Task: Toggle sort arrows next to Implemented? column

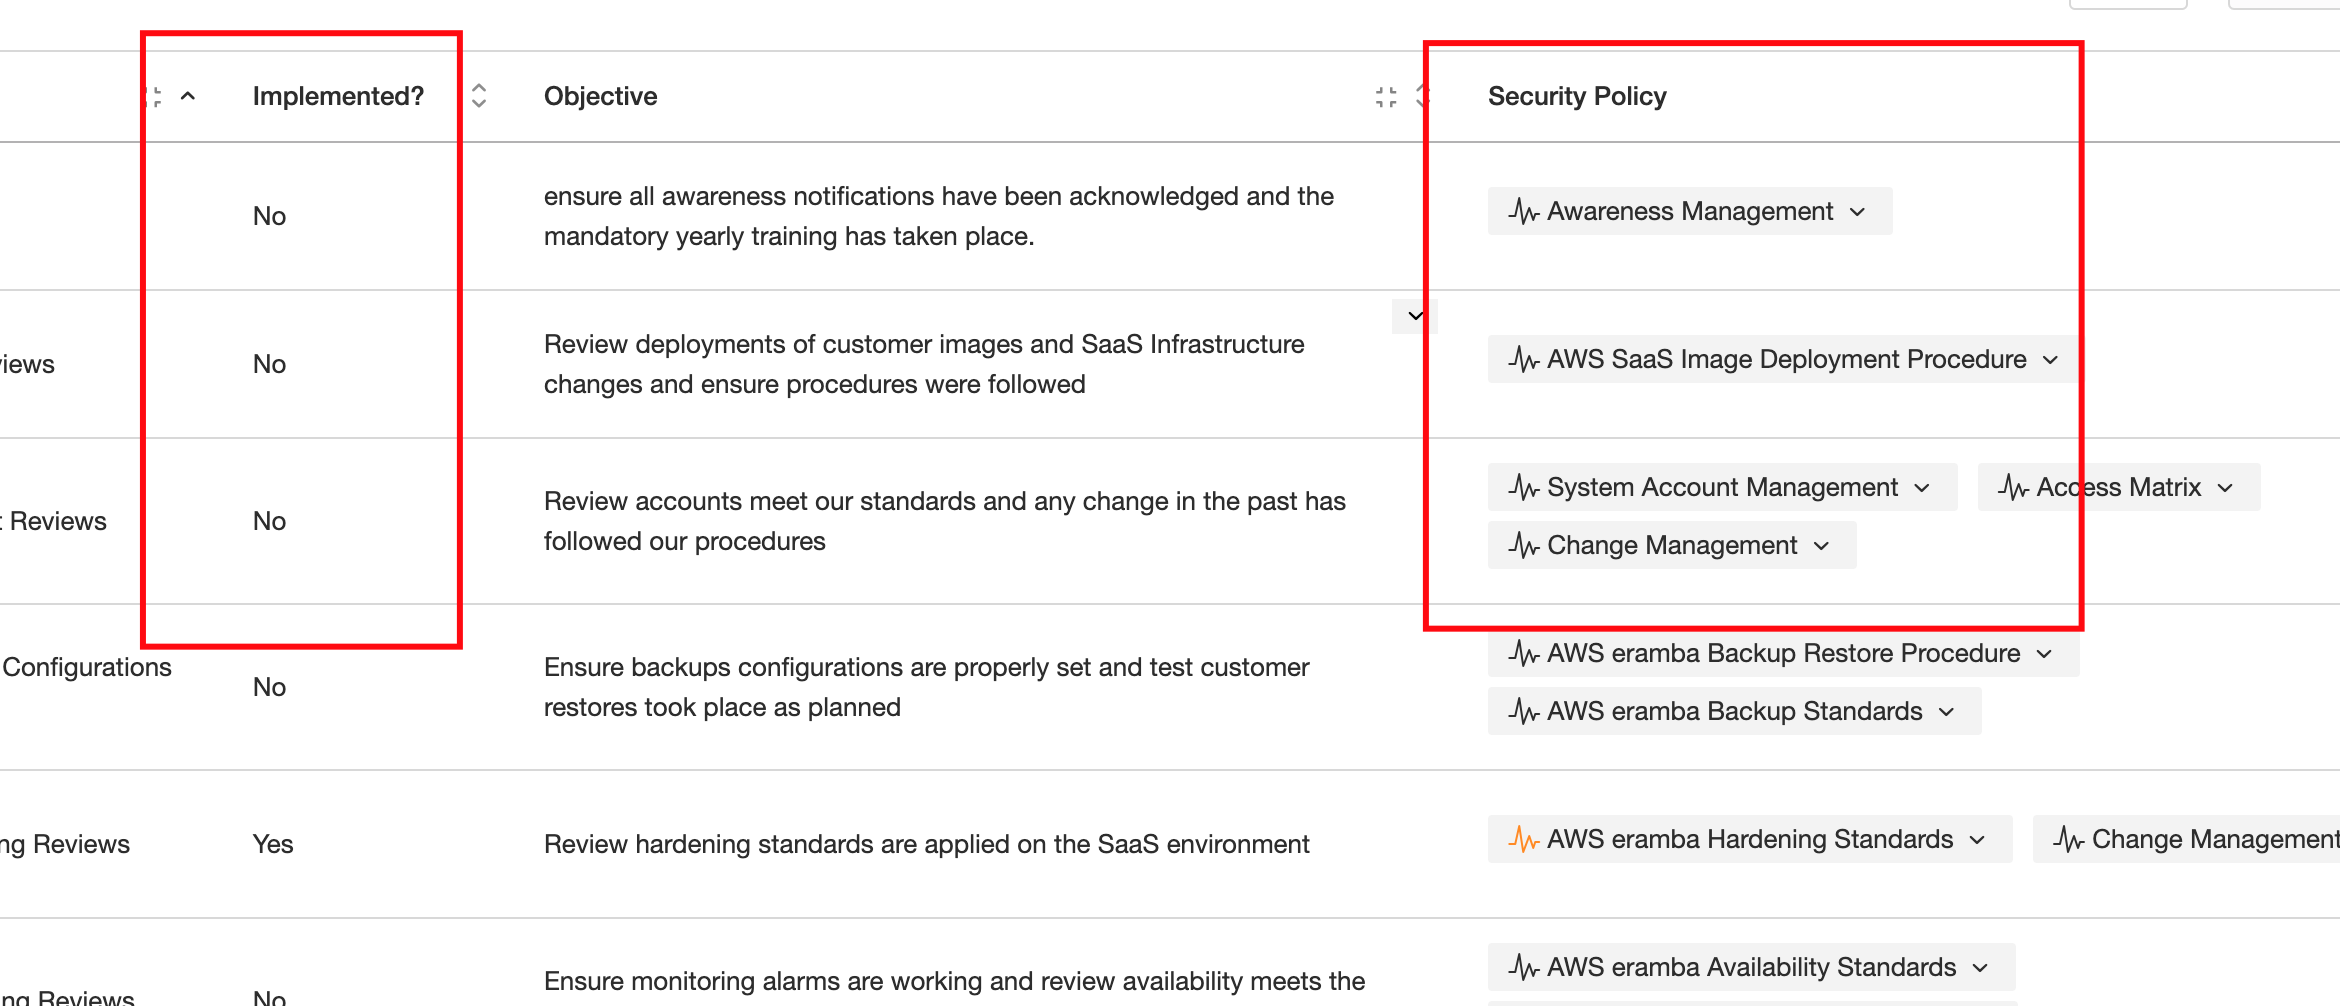Action: 479,96
